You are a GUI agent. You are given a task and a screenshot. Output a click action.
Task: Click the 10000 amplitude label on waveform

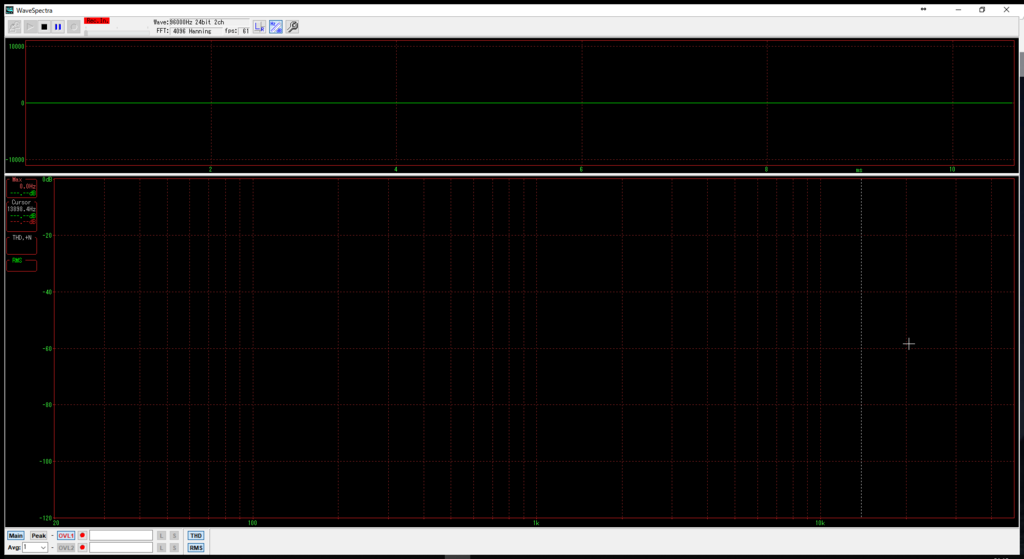(x=16, y=46)
